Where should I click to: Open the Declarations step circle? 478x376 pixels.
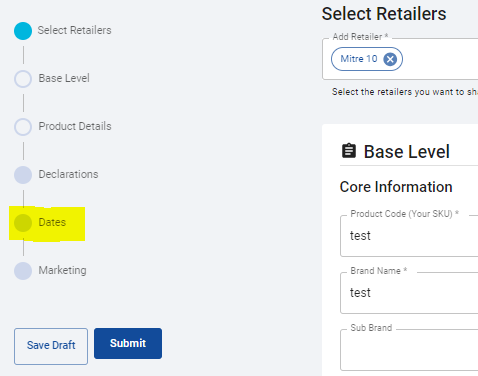click(x=23, y=175)
